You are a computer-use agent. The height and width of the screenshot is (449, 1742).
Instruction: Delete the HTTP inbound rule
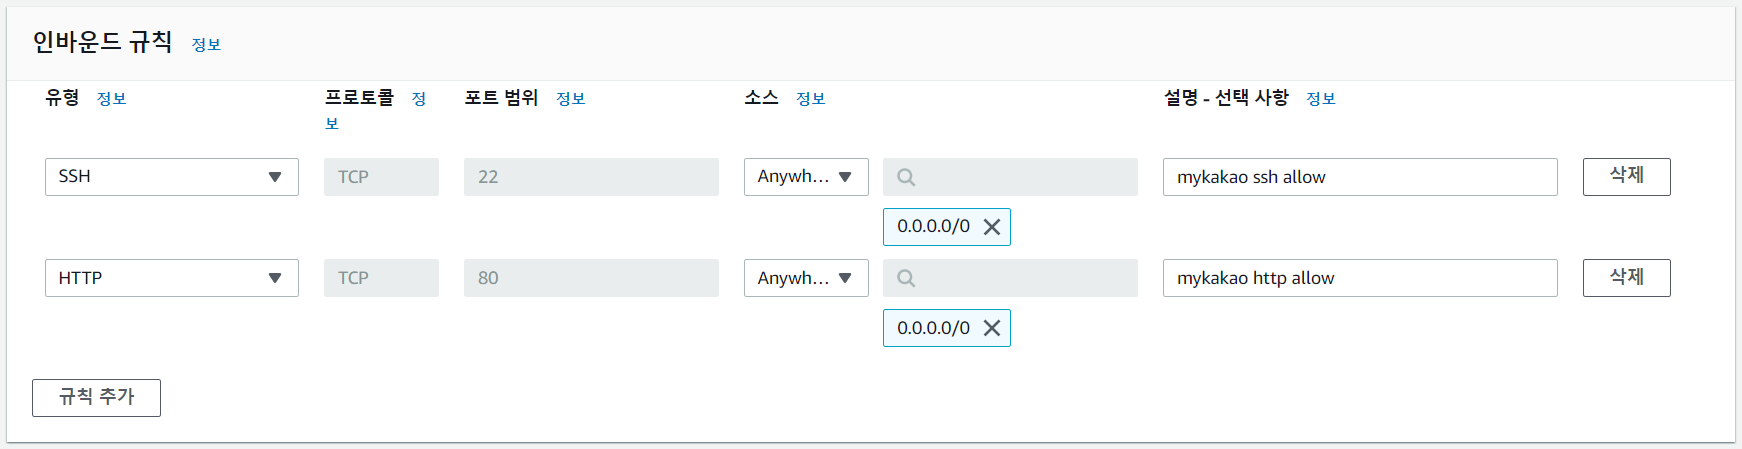(1626, 278)
